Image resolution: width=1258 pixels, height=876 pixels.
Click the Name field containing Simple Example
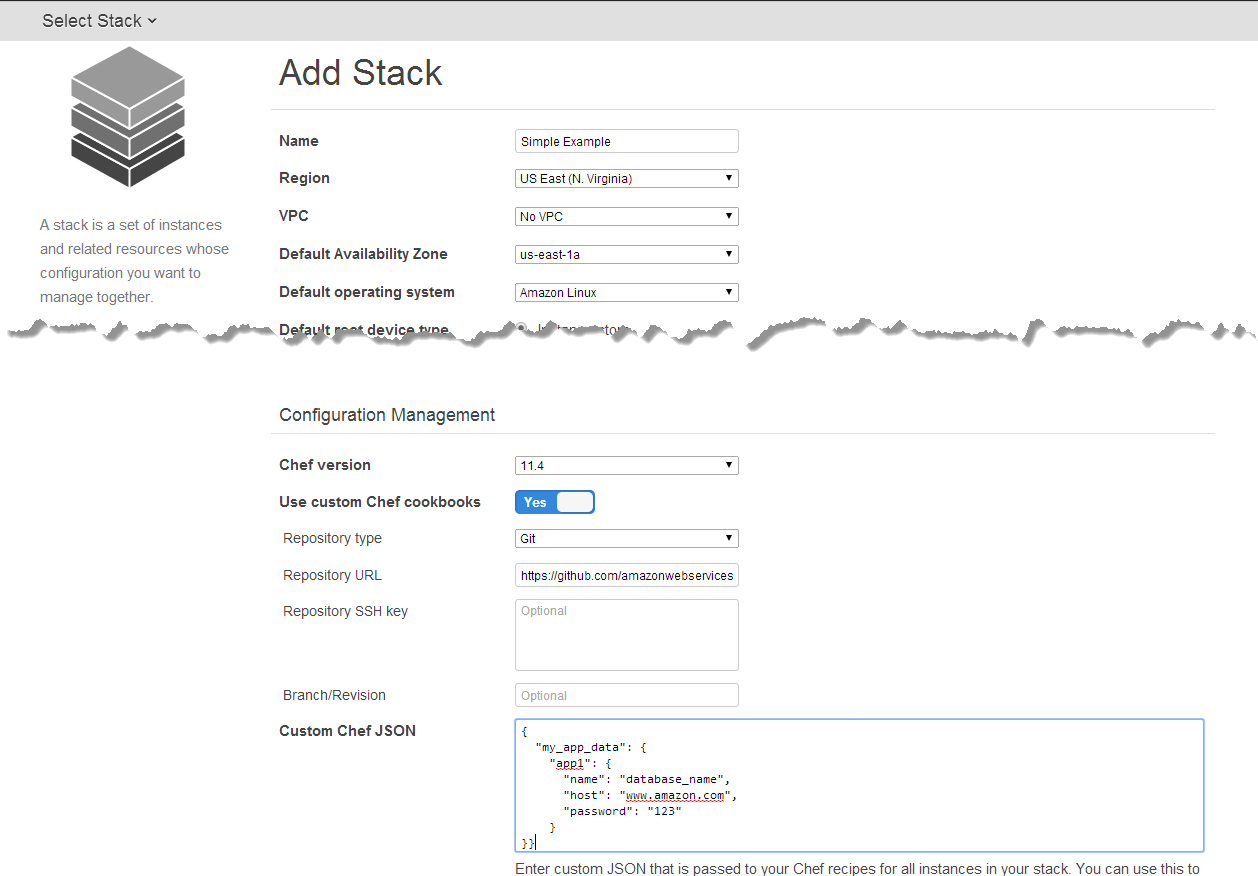pyautogui.click(x=626, y=141)
